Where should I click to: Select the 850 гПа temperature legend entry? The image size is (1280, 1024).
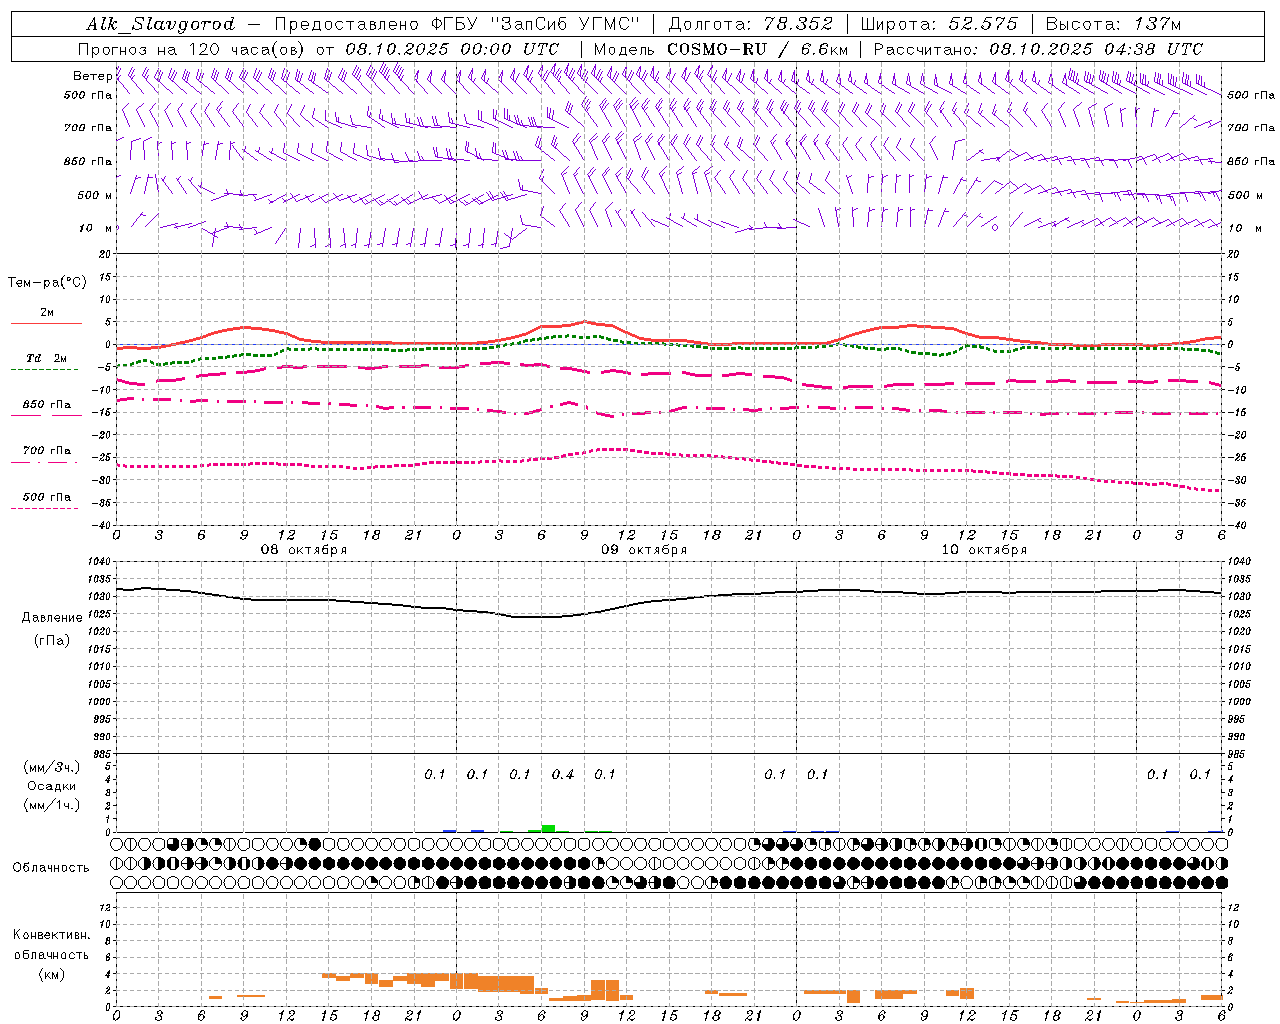click(46, 405)
